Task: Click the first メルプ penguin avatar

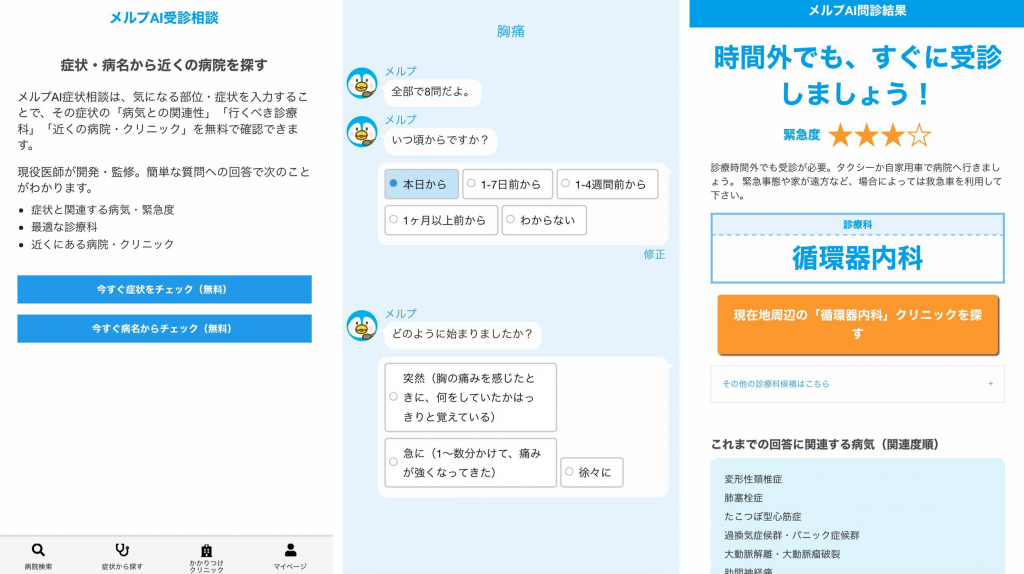Action: tap(362, 84)
